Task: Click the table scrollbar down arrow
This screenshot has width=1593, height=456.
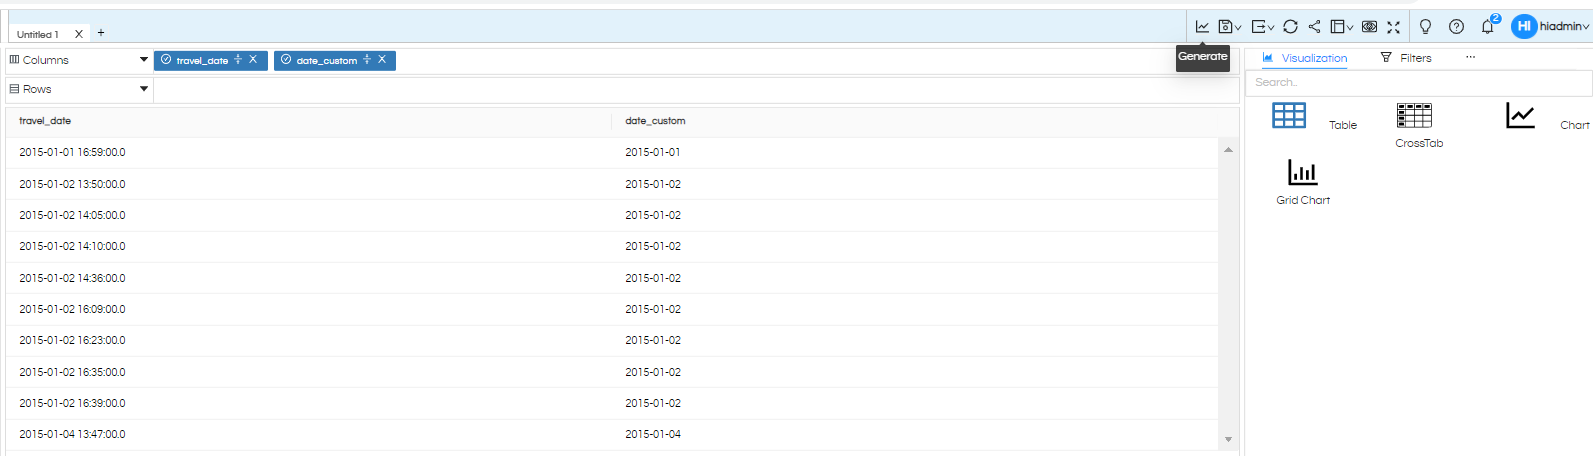Action: click(1228, 439)
